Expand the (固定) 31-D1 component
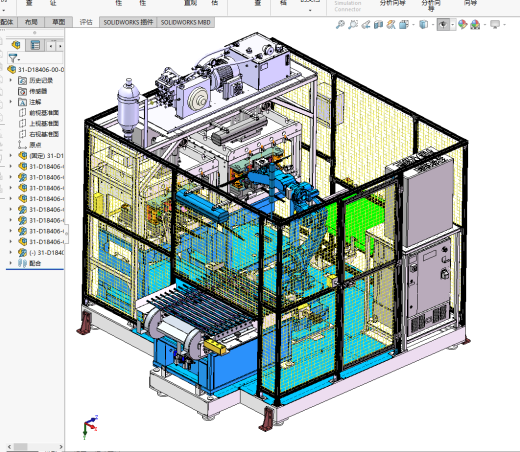The height and width of the screenshot is (452, 520). [10, 155]
